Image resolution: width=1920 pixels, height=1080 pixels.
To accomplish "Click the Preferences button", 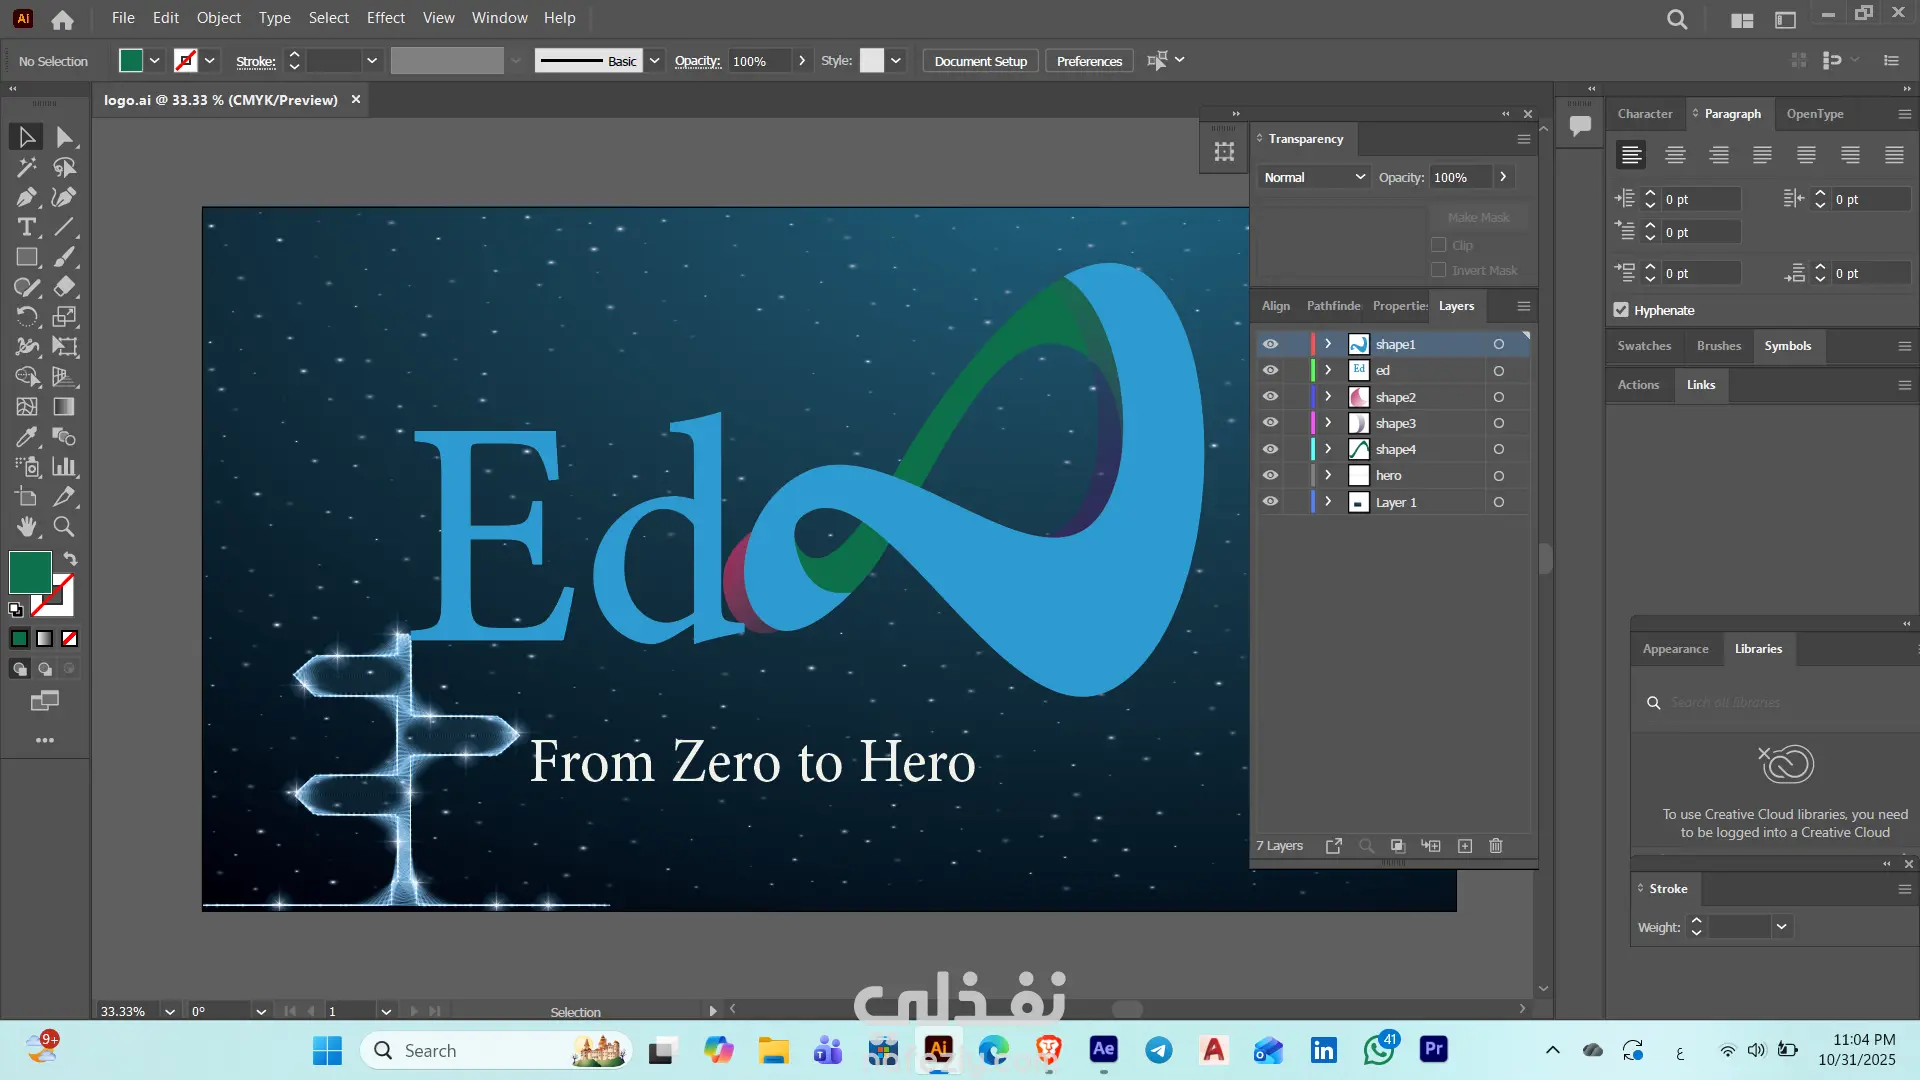I will coord(1089,61).
